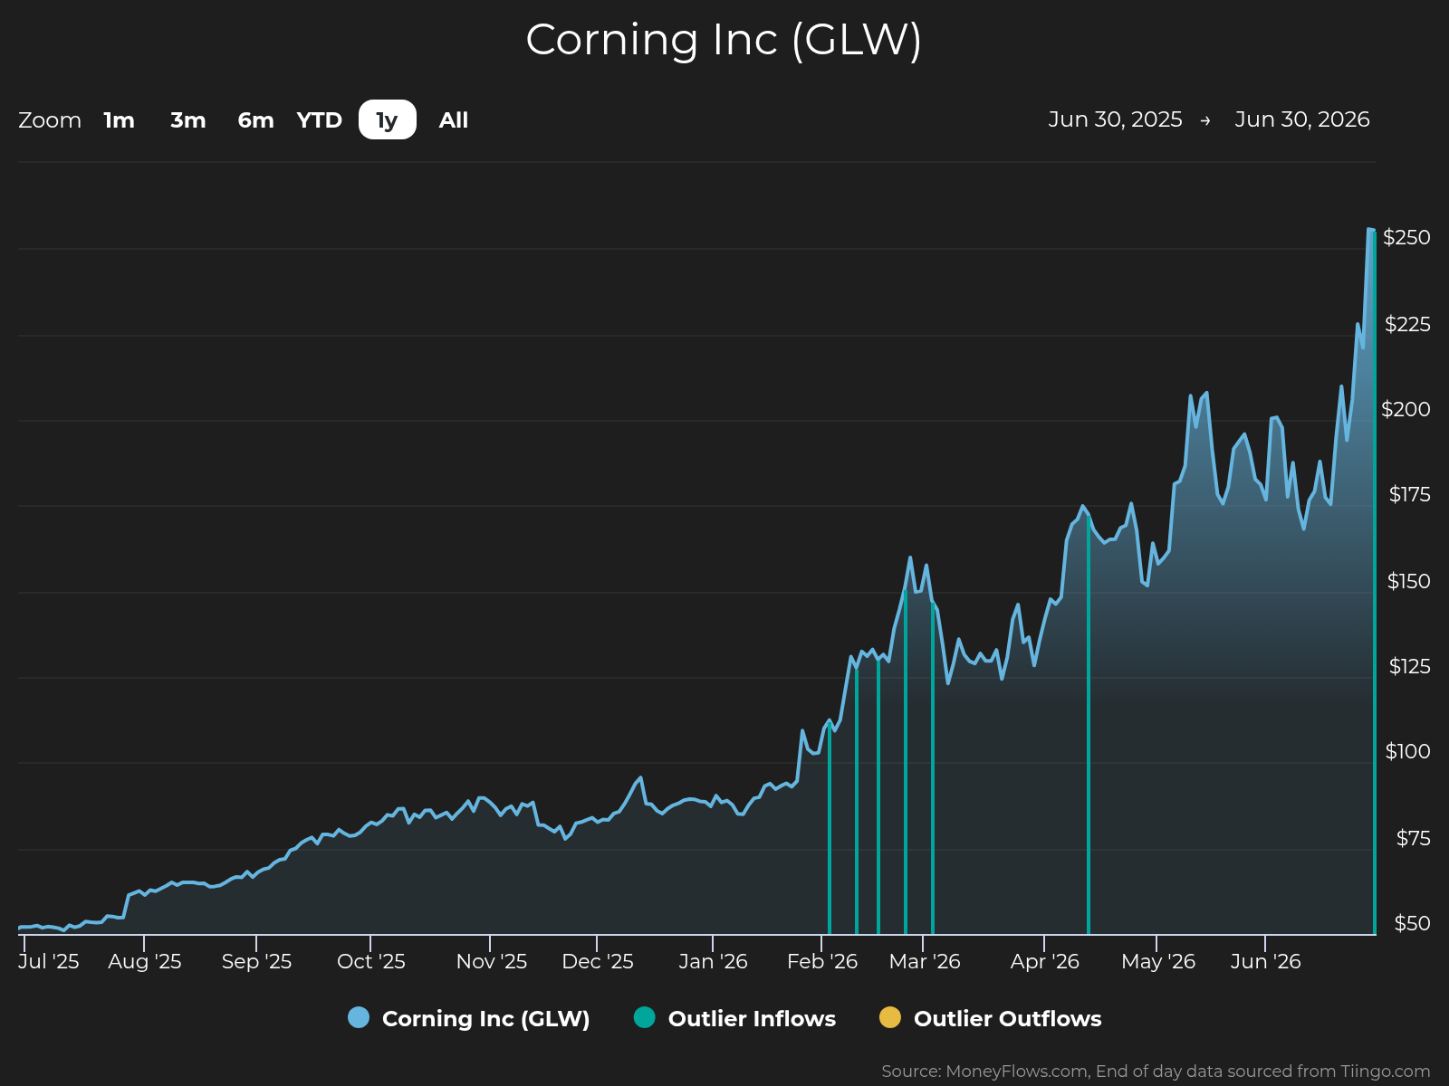Toggle the Outlier Inflows legend series

735,1018
